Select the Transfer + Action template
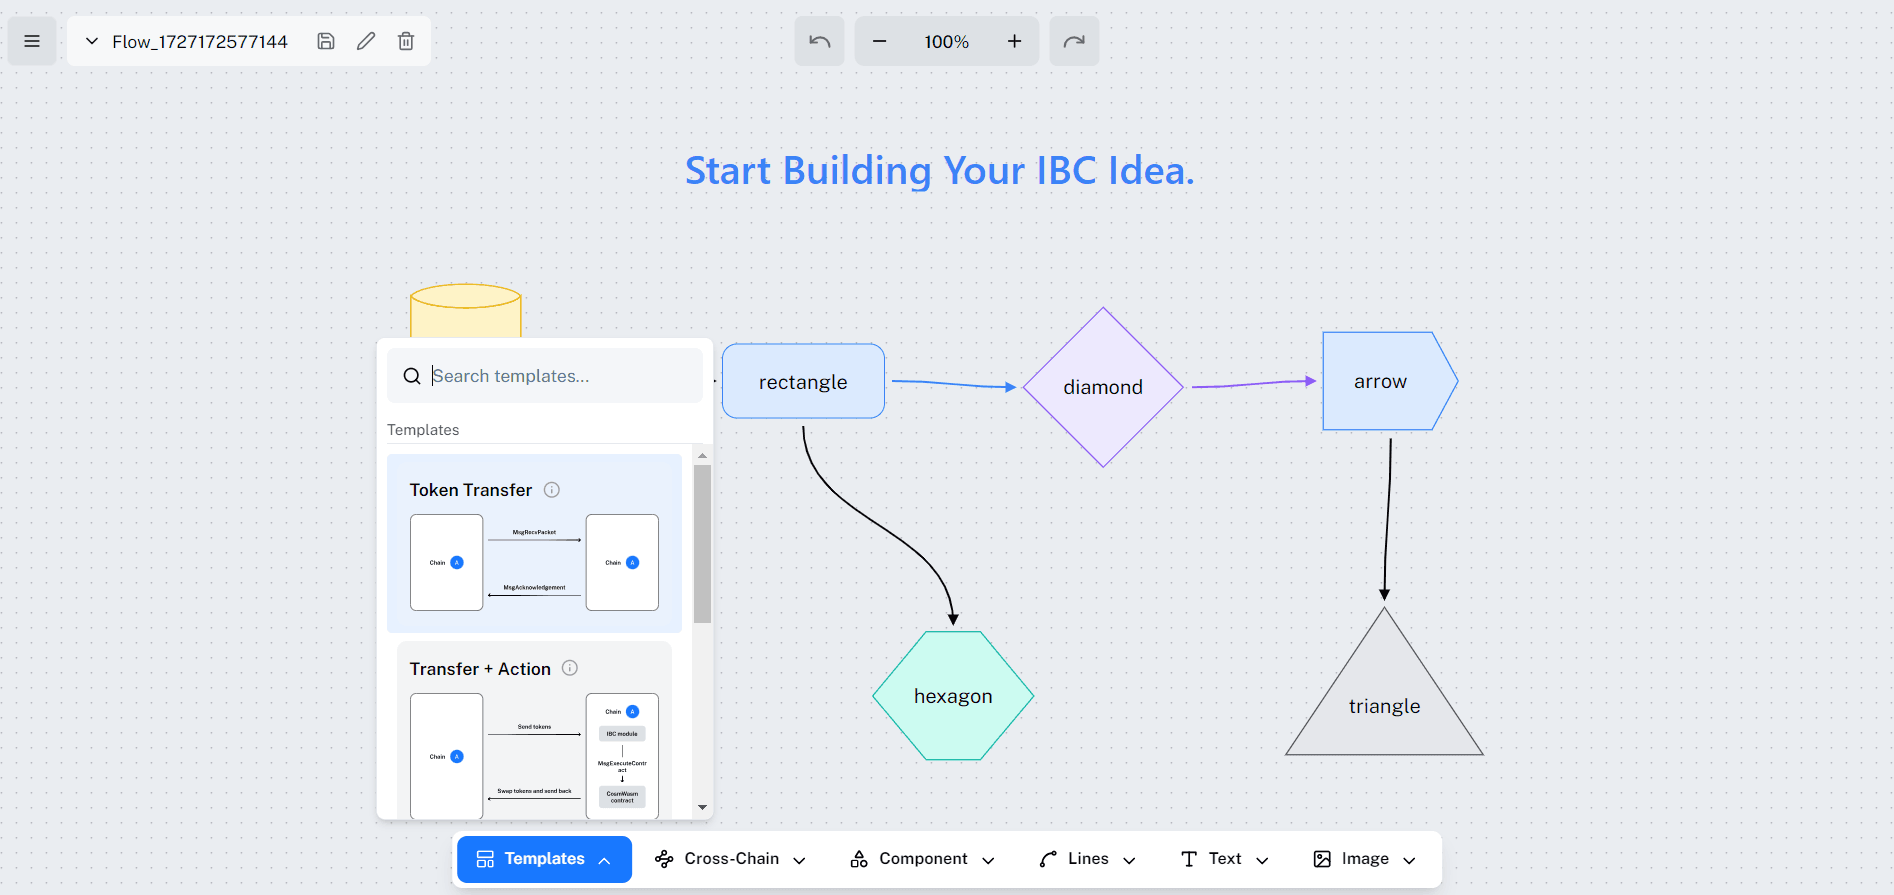Screen dimensions: 1894x895 (x=534, y=732)
